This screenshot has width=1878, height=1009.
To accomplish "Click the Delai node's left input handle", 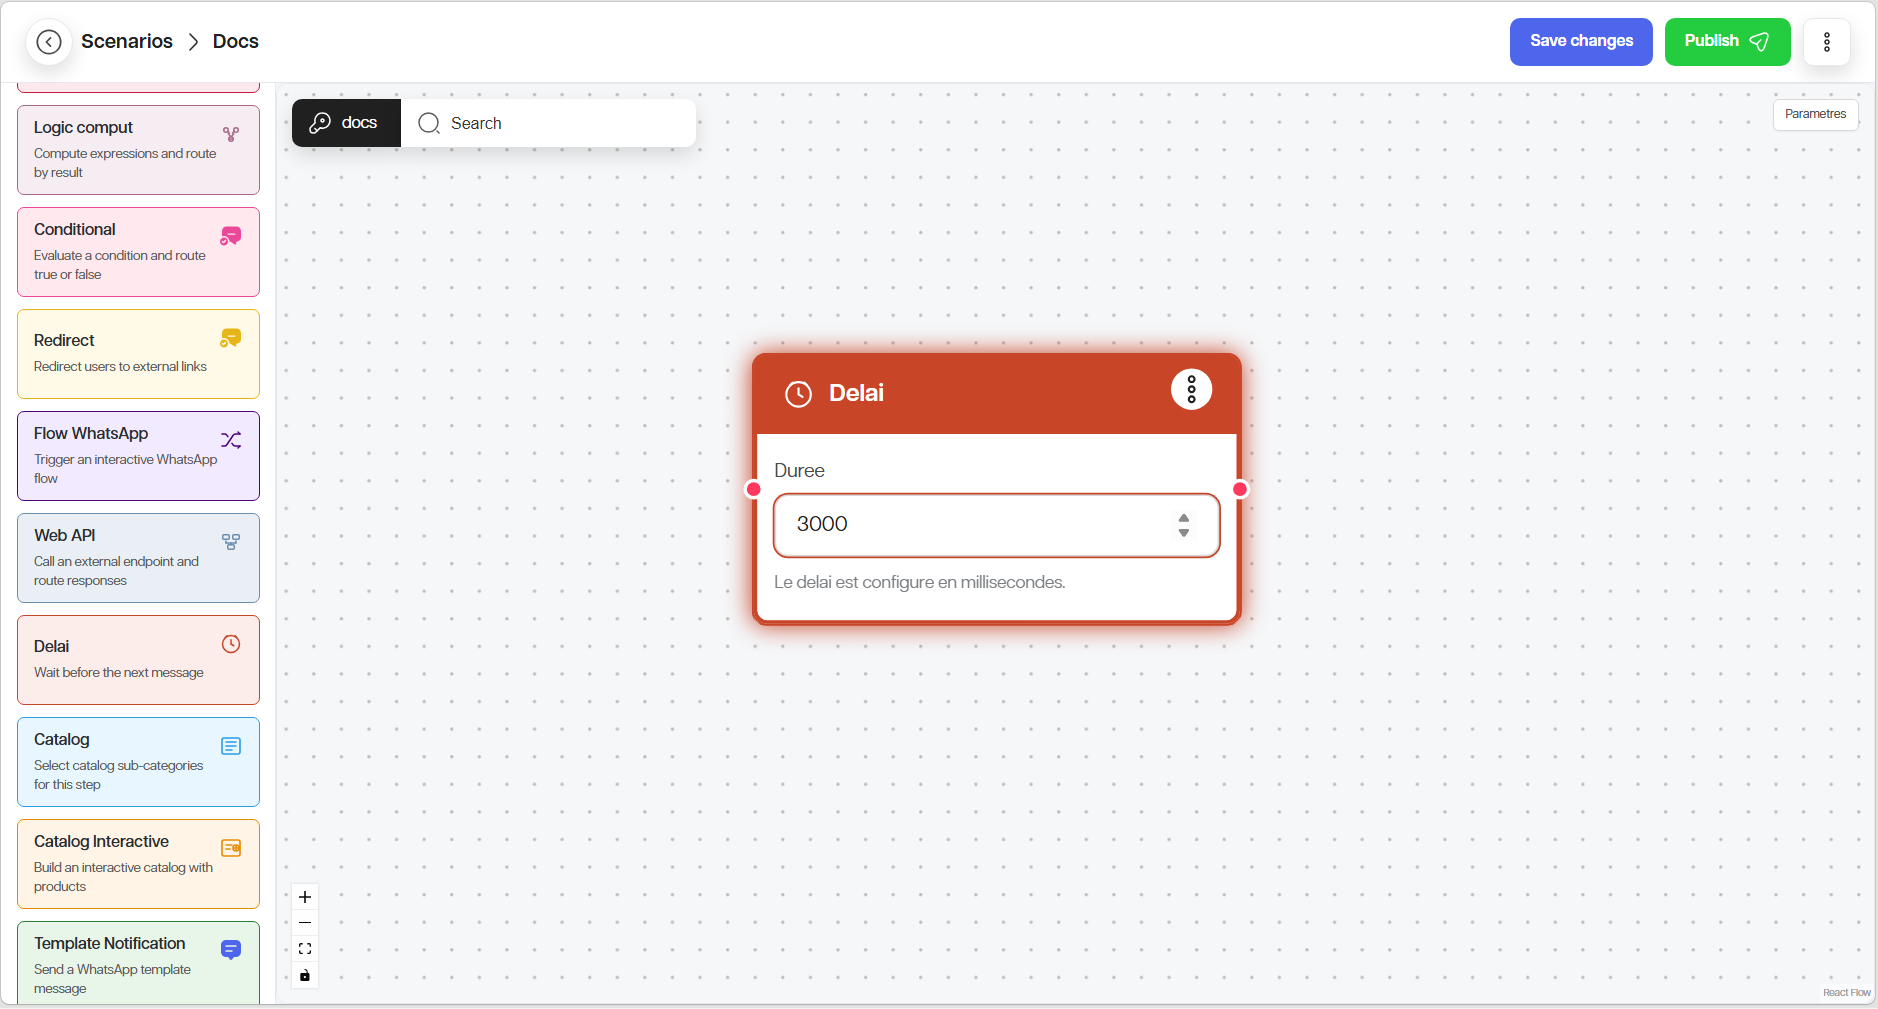I will coord(754,489).
